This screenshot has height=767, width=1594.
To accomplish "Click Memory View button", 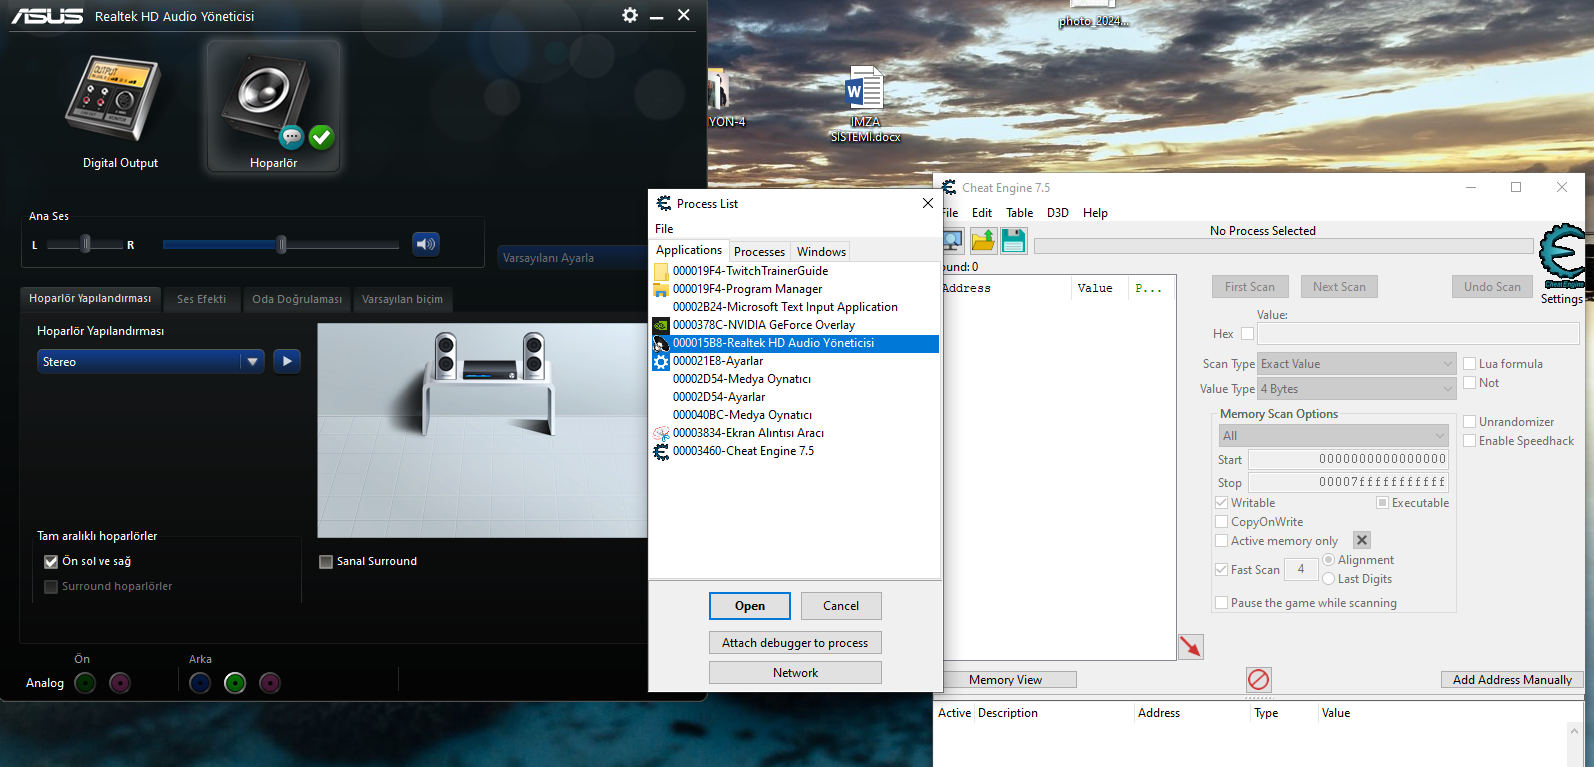I will [x=1005, y=680].
